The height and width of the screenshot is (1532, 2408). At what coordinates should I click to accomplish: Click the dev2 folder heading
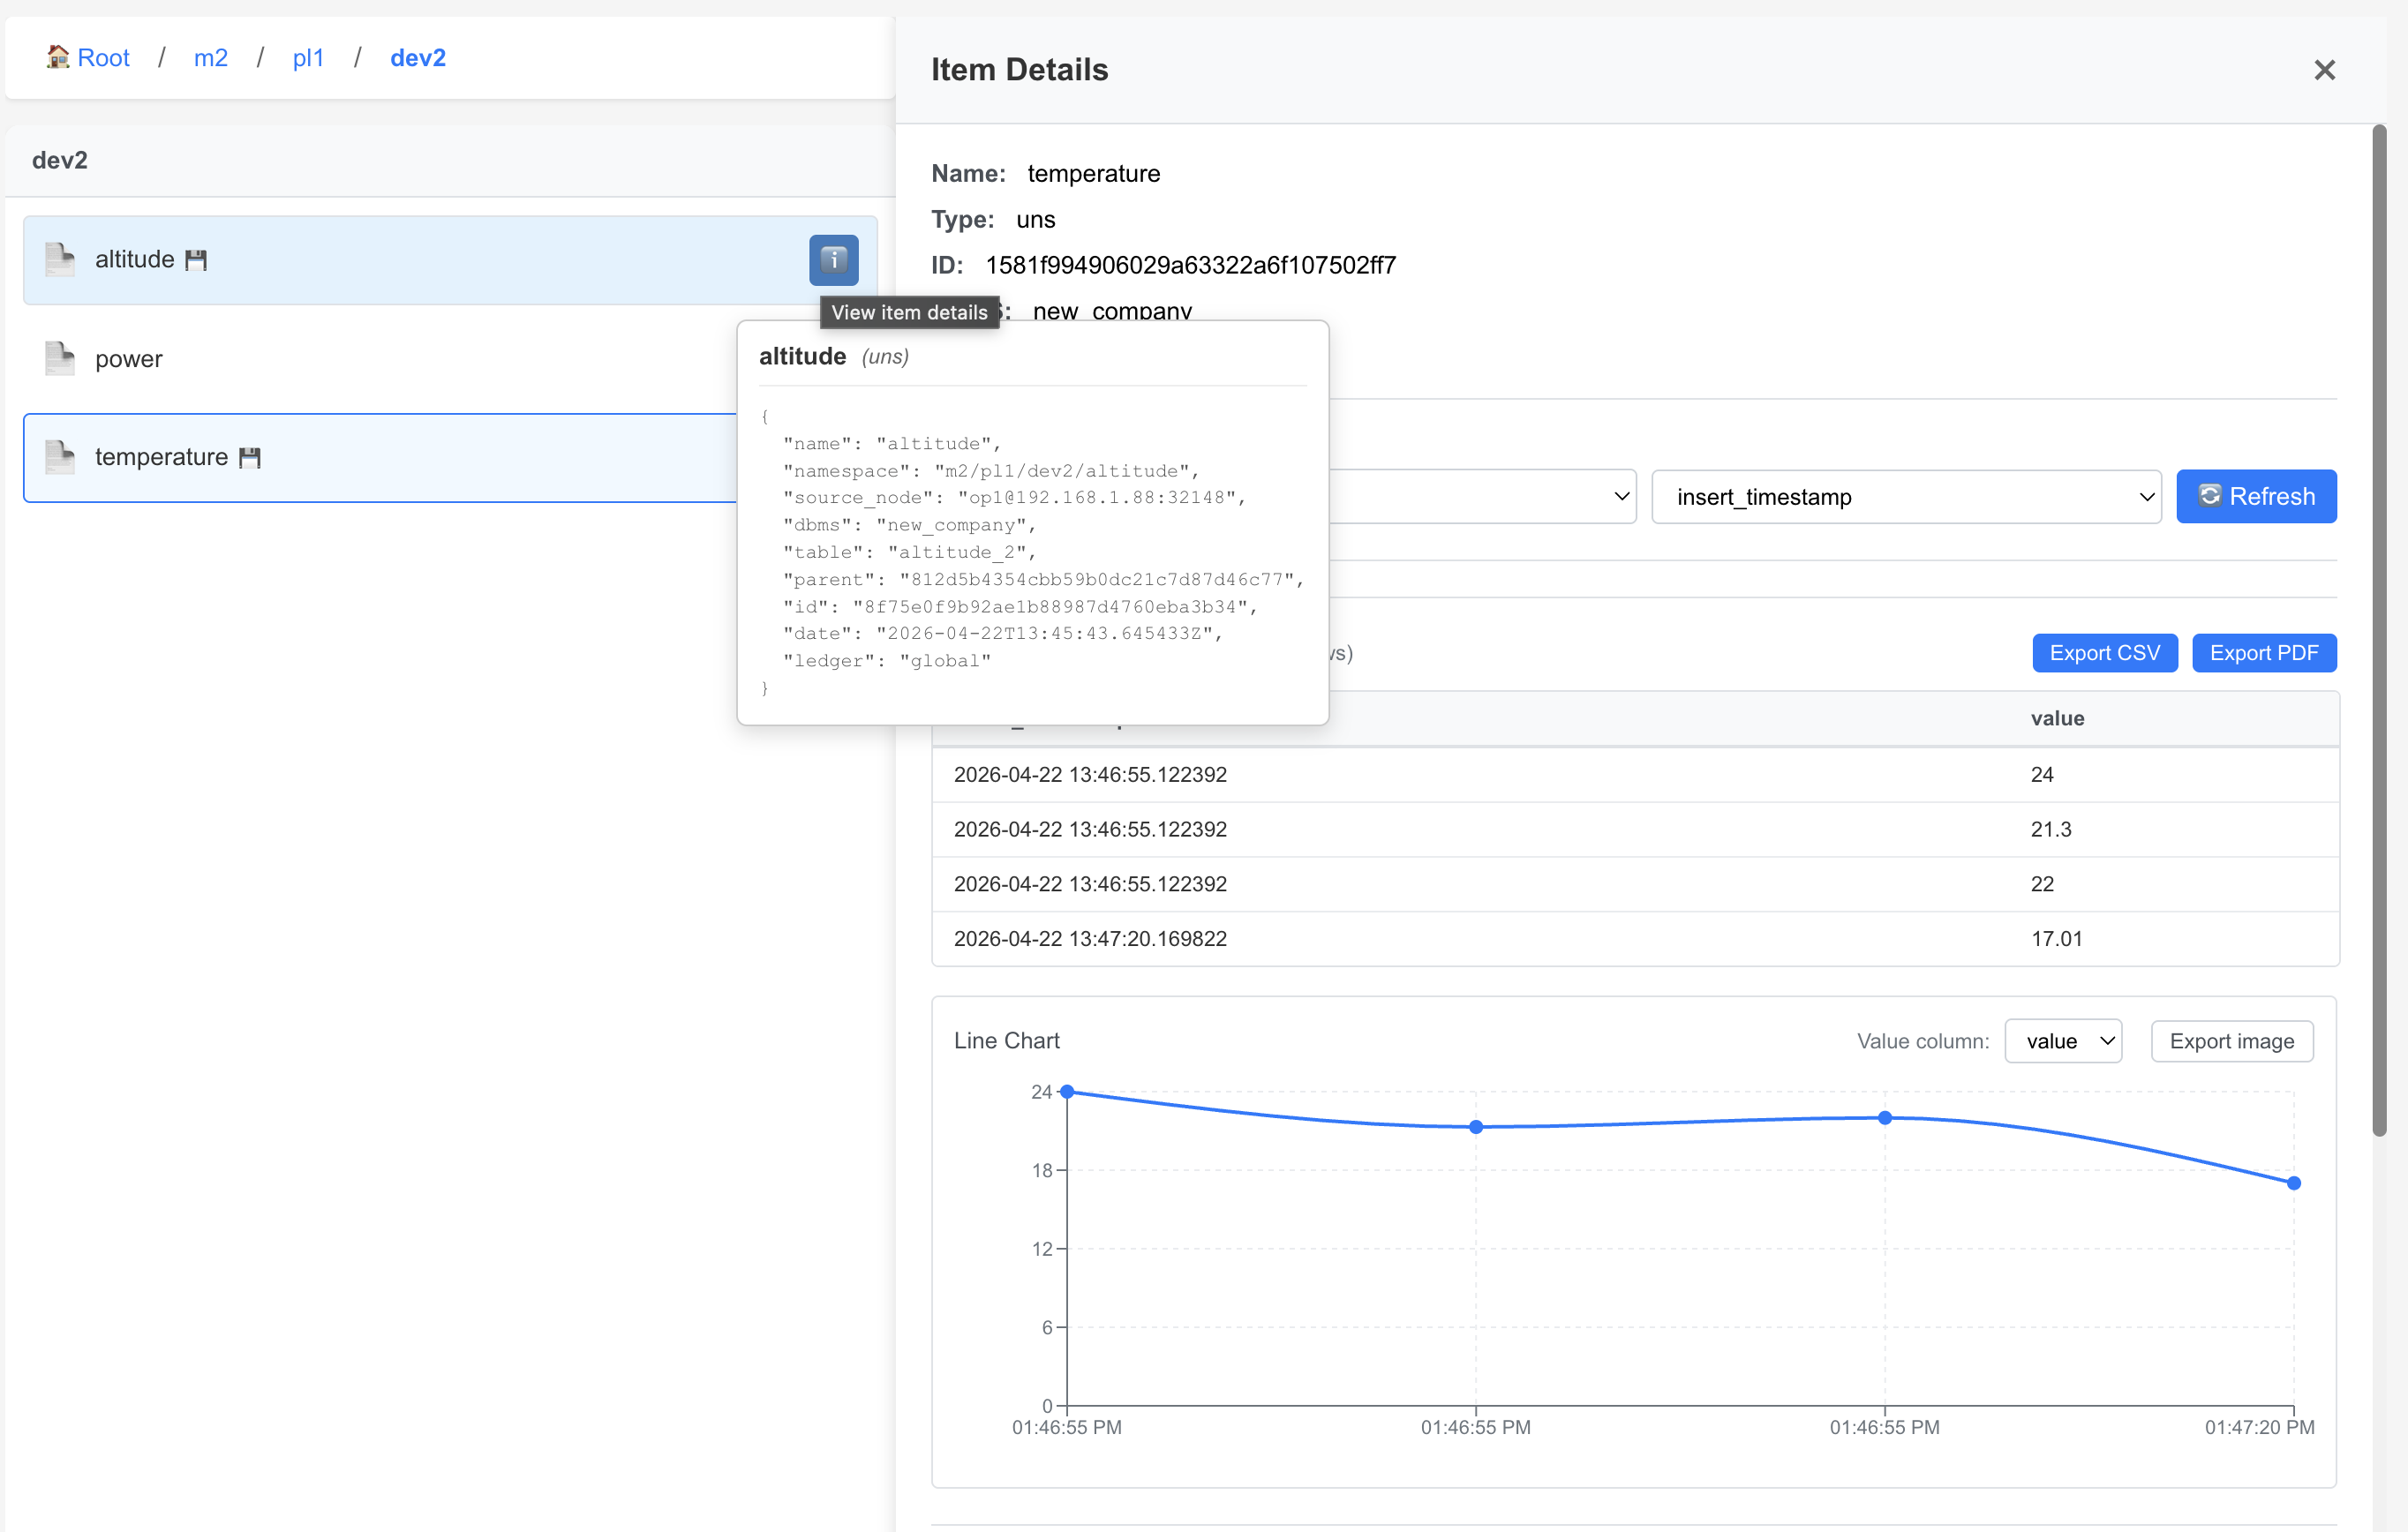[60, 160]
